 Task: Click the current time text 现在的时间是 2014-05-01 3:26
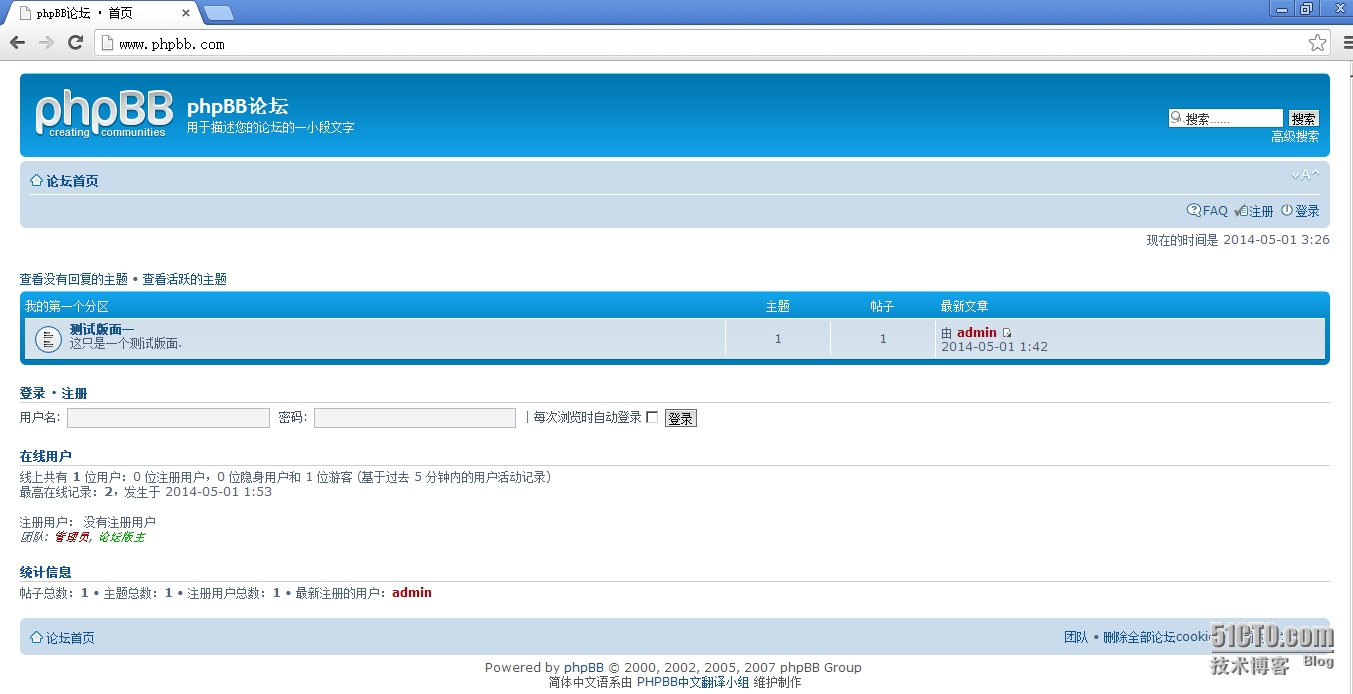tap(1238, 240)
